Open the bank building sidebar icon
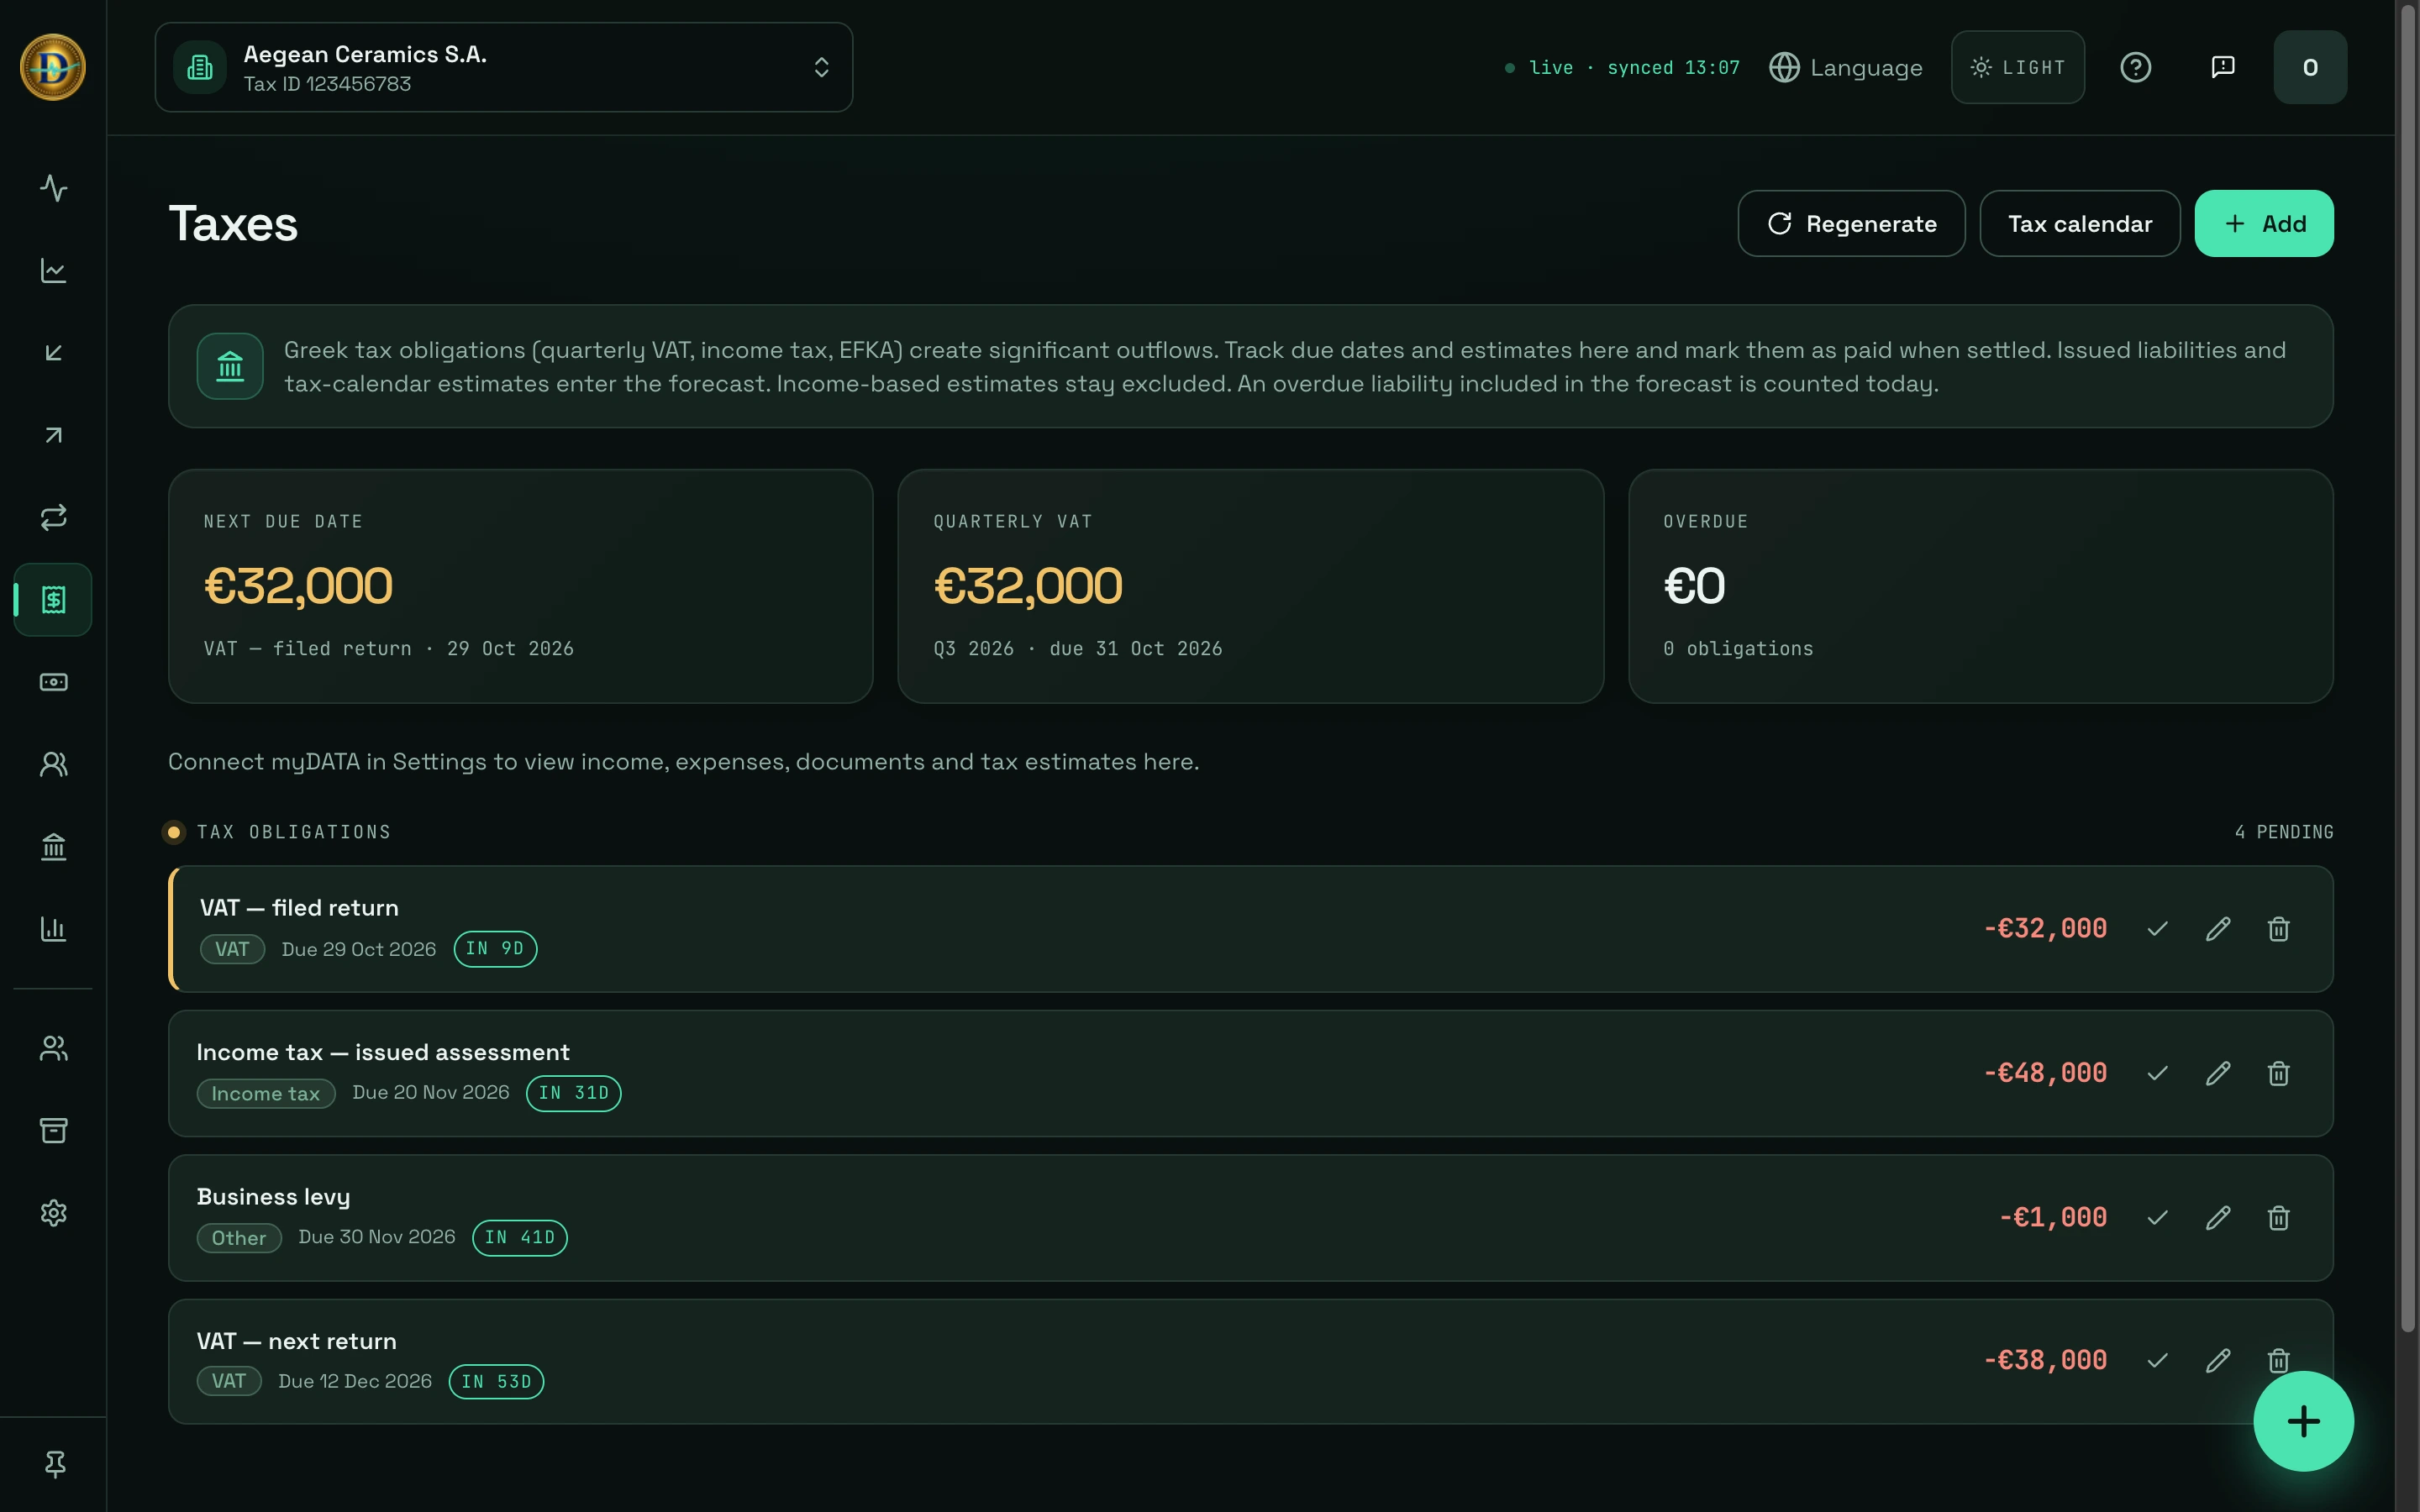Viewport: 2420px width, 1512px height. tap(53, 847)
